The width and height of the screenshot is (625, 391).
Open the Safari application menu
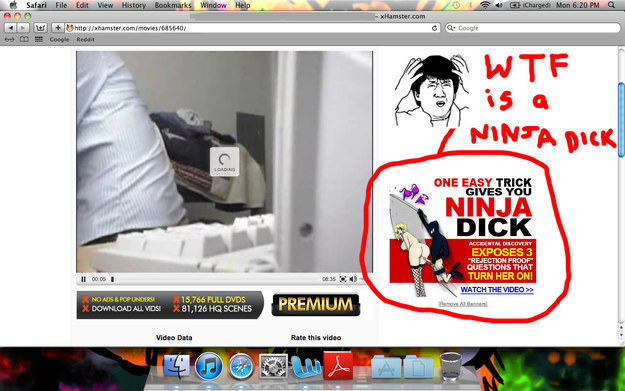[x=36, y=5]
